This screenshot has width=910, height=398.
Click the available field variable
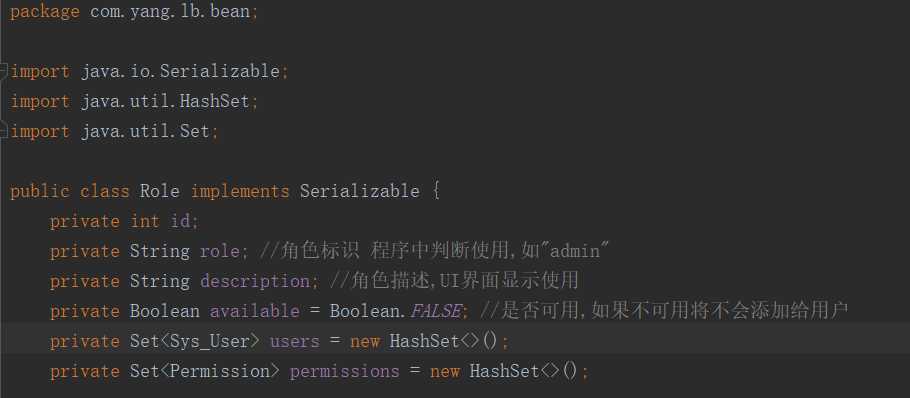pyautogui.click(x=255, y=312)
